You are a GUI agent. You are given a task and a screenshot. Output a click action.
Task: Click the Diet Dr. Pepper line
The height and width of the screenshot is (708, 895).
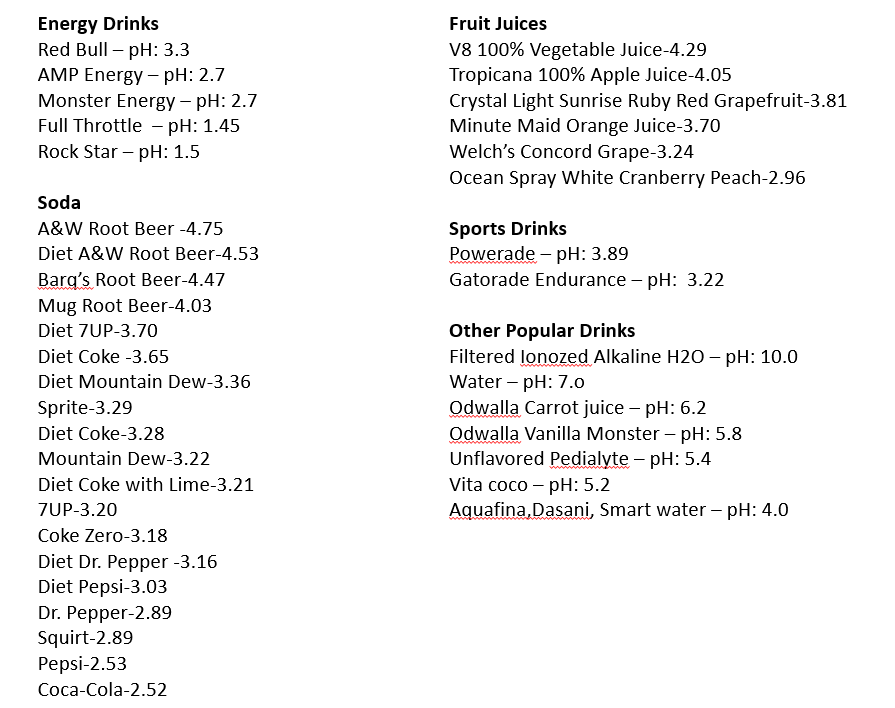pos(127,562)
